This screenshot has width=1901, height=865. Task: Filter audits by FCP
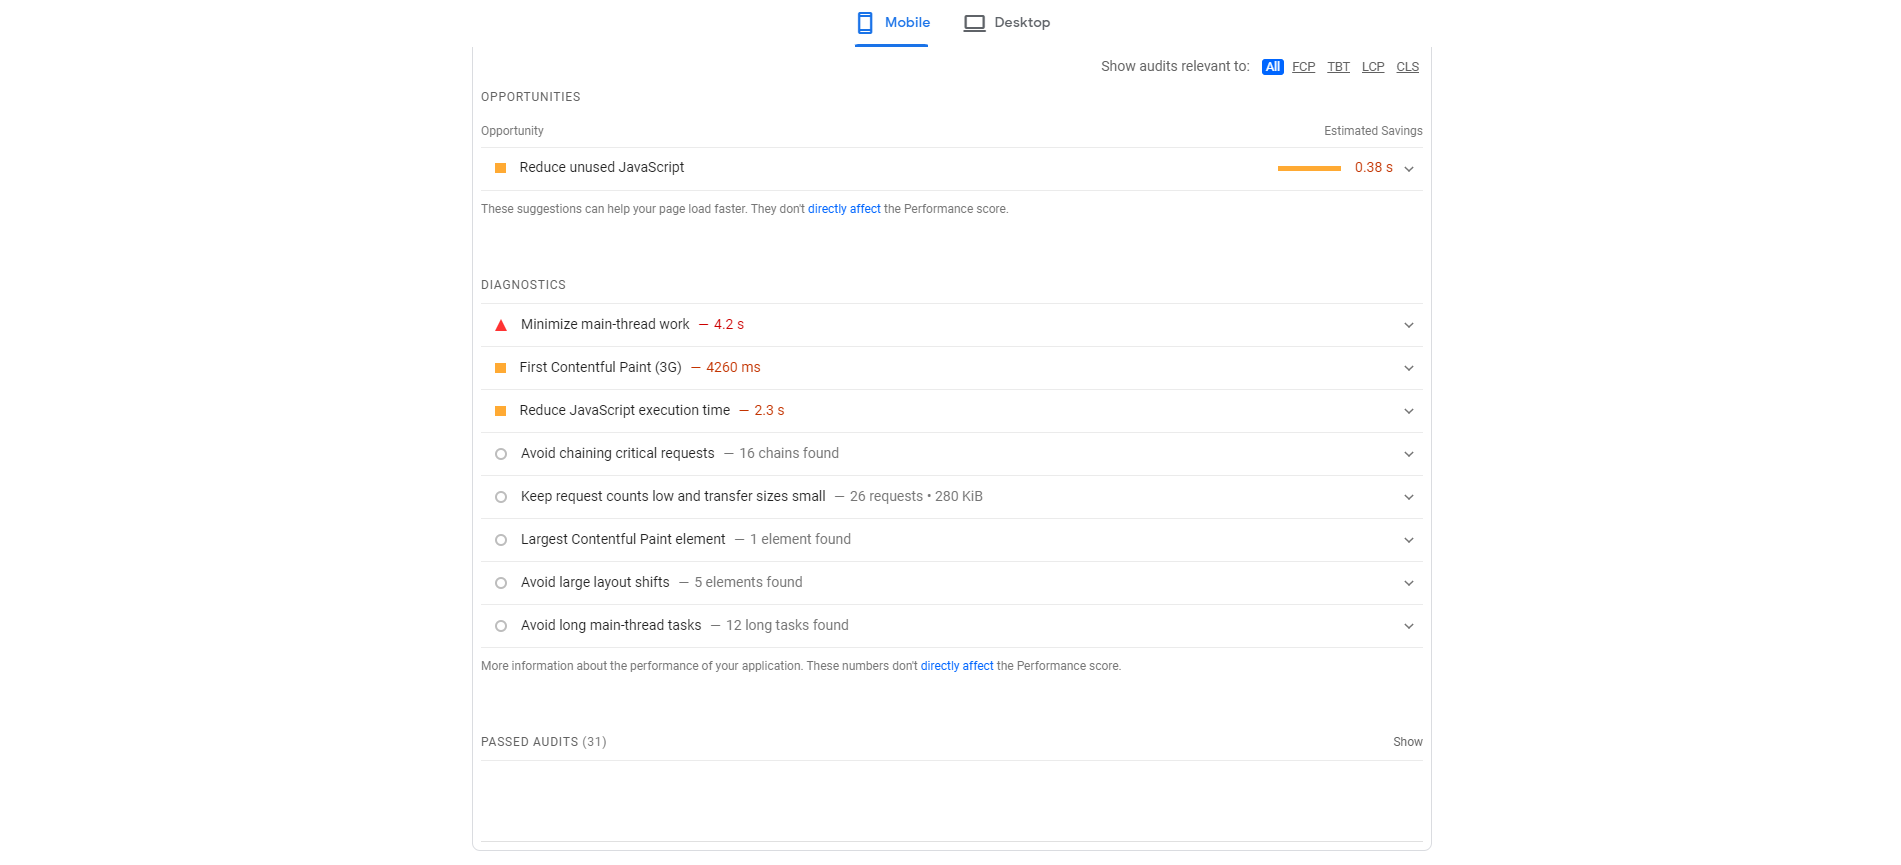[x=1303, y=67]
